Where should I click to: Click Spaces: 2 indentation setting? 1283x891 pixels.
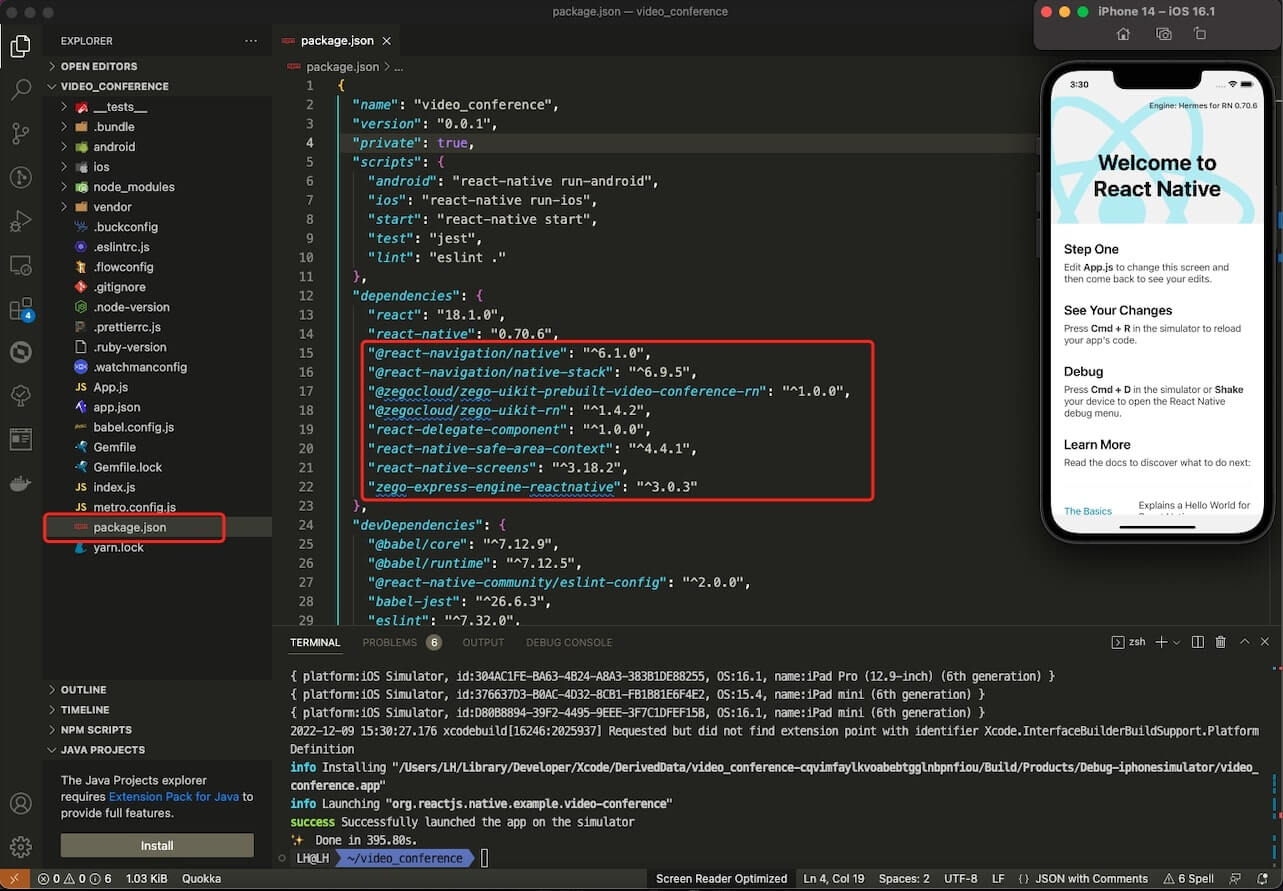(x=904, y=879)
